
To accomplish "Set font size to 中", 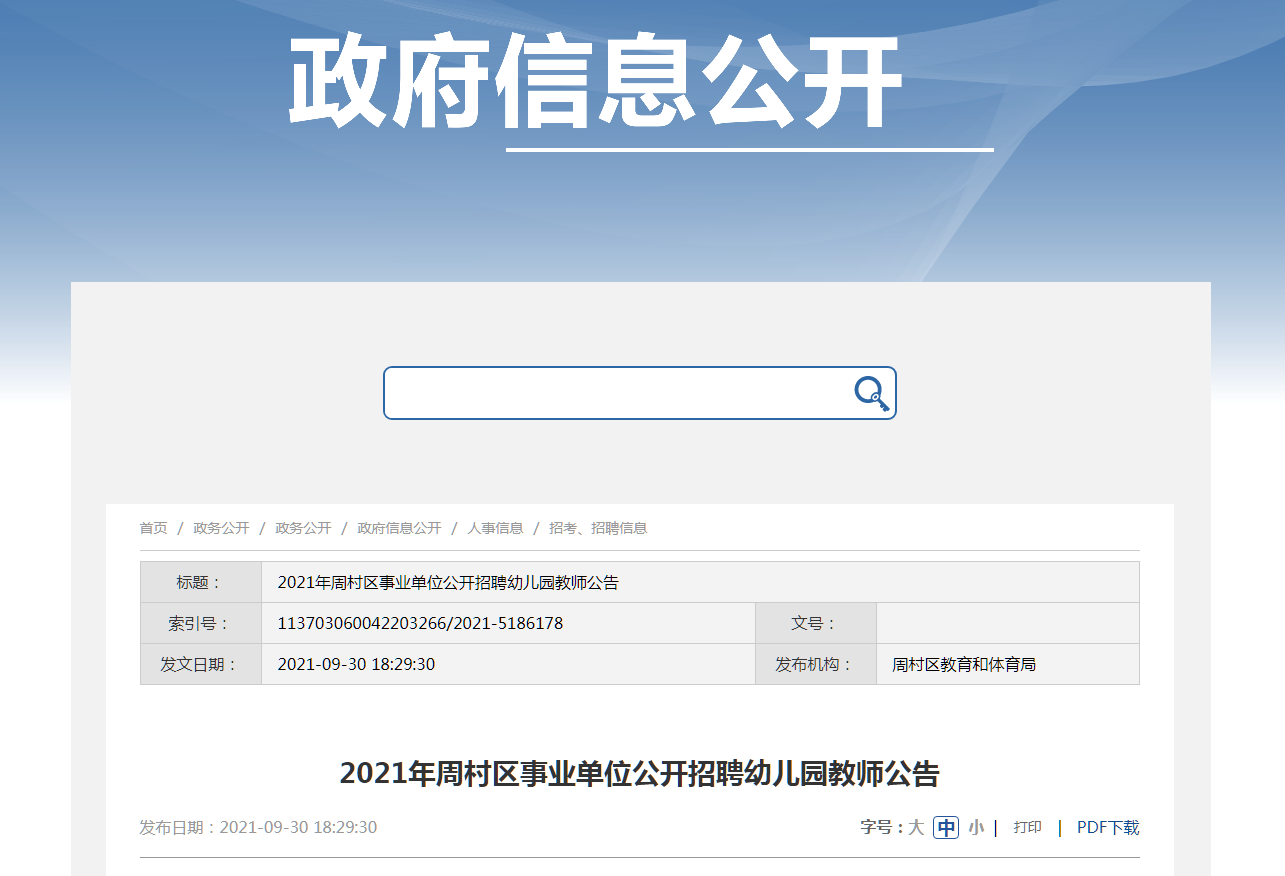I will click(946, 828).
